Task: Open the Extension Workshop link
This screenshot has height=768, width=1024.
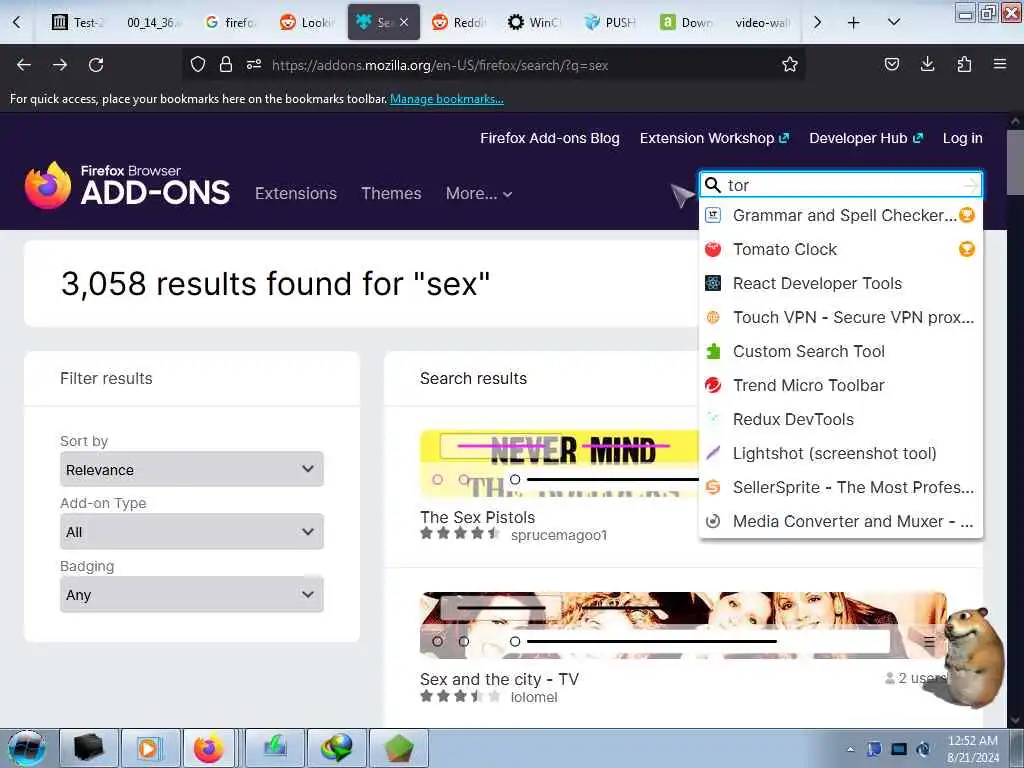Action: [714, 138]
